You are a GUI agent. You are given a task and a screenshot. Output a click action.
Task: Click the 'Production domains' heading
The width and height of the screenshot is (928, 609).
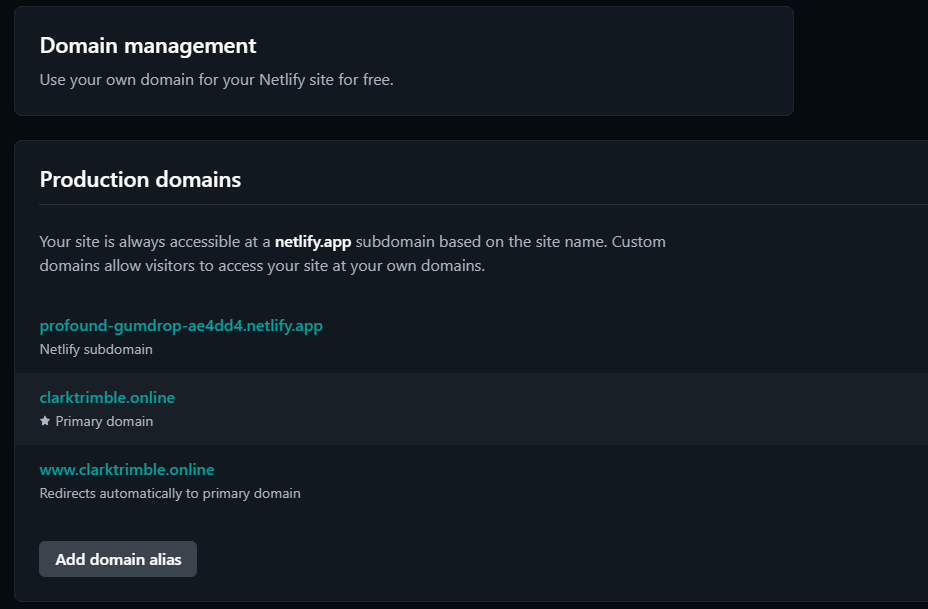140,179
